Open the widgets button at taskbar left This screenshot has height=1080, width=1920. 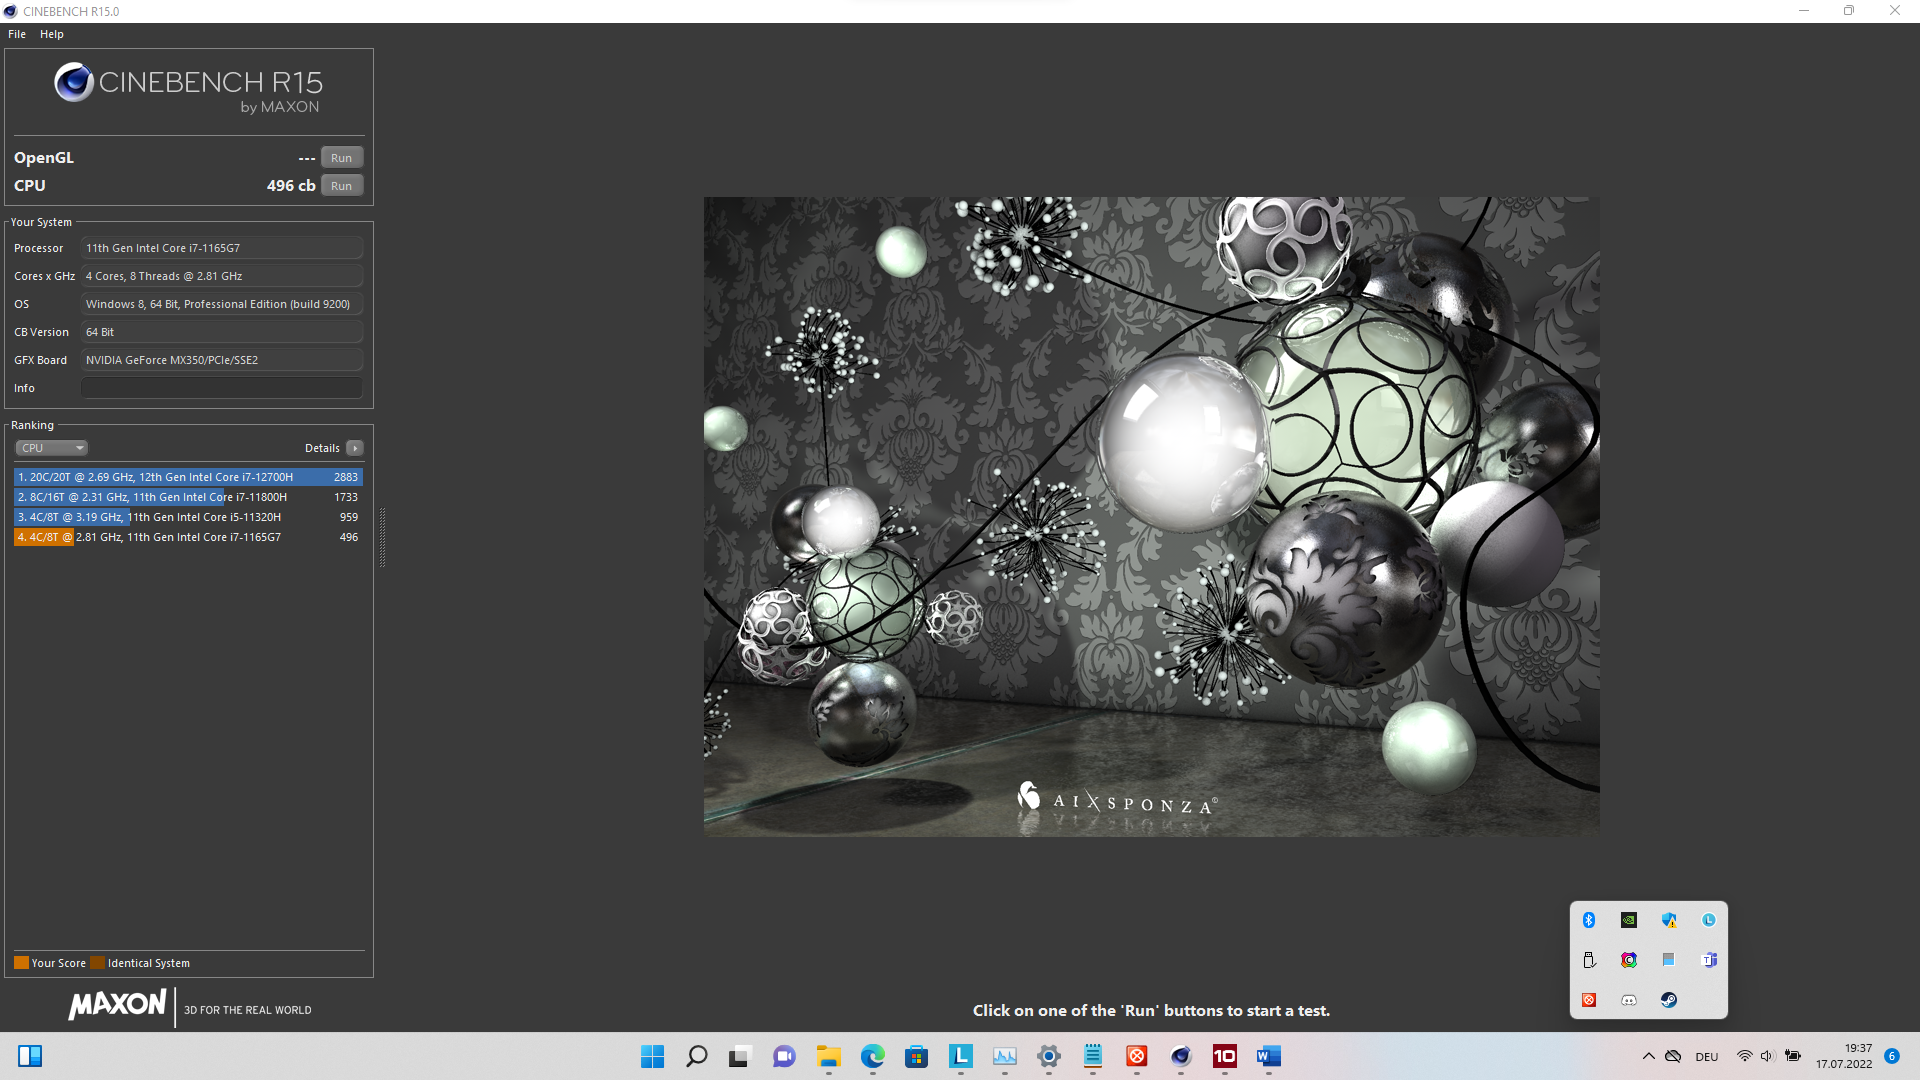[x=30, y=1056]
